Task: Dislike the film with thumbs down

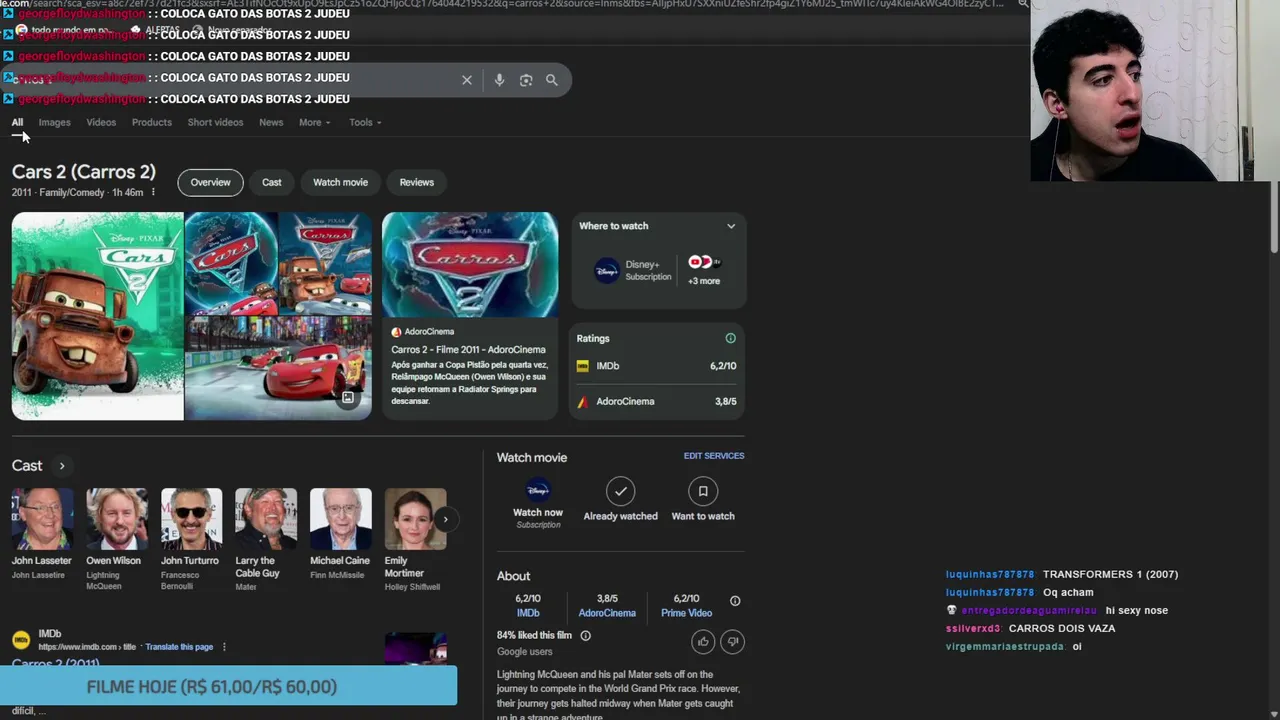Action: [732, 641]
